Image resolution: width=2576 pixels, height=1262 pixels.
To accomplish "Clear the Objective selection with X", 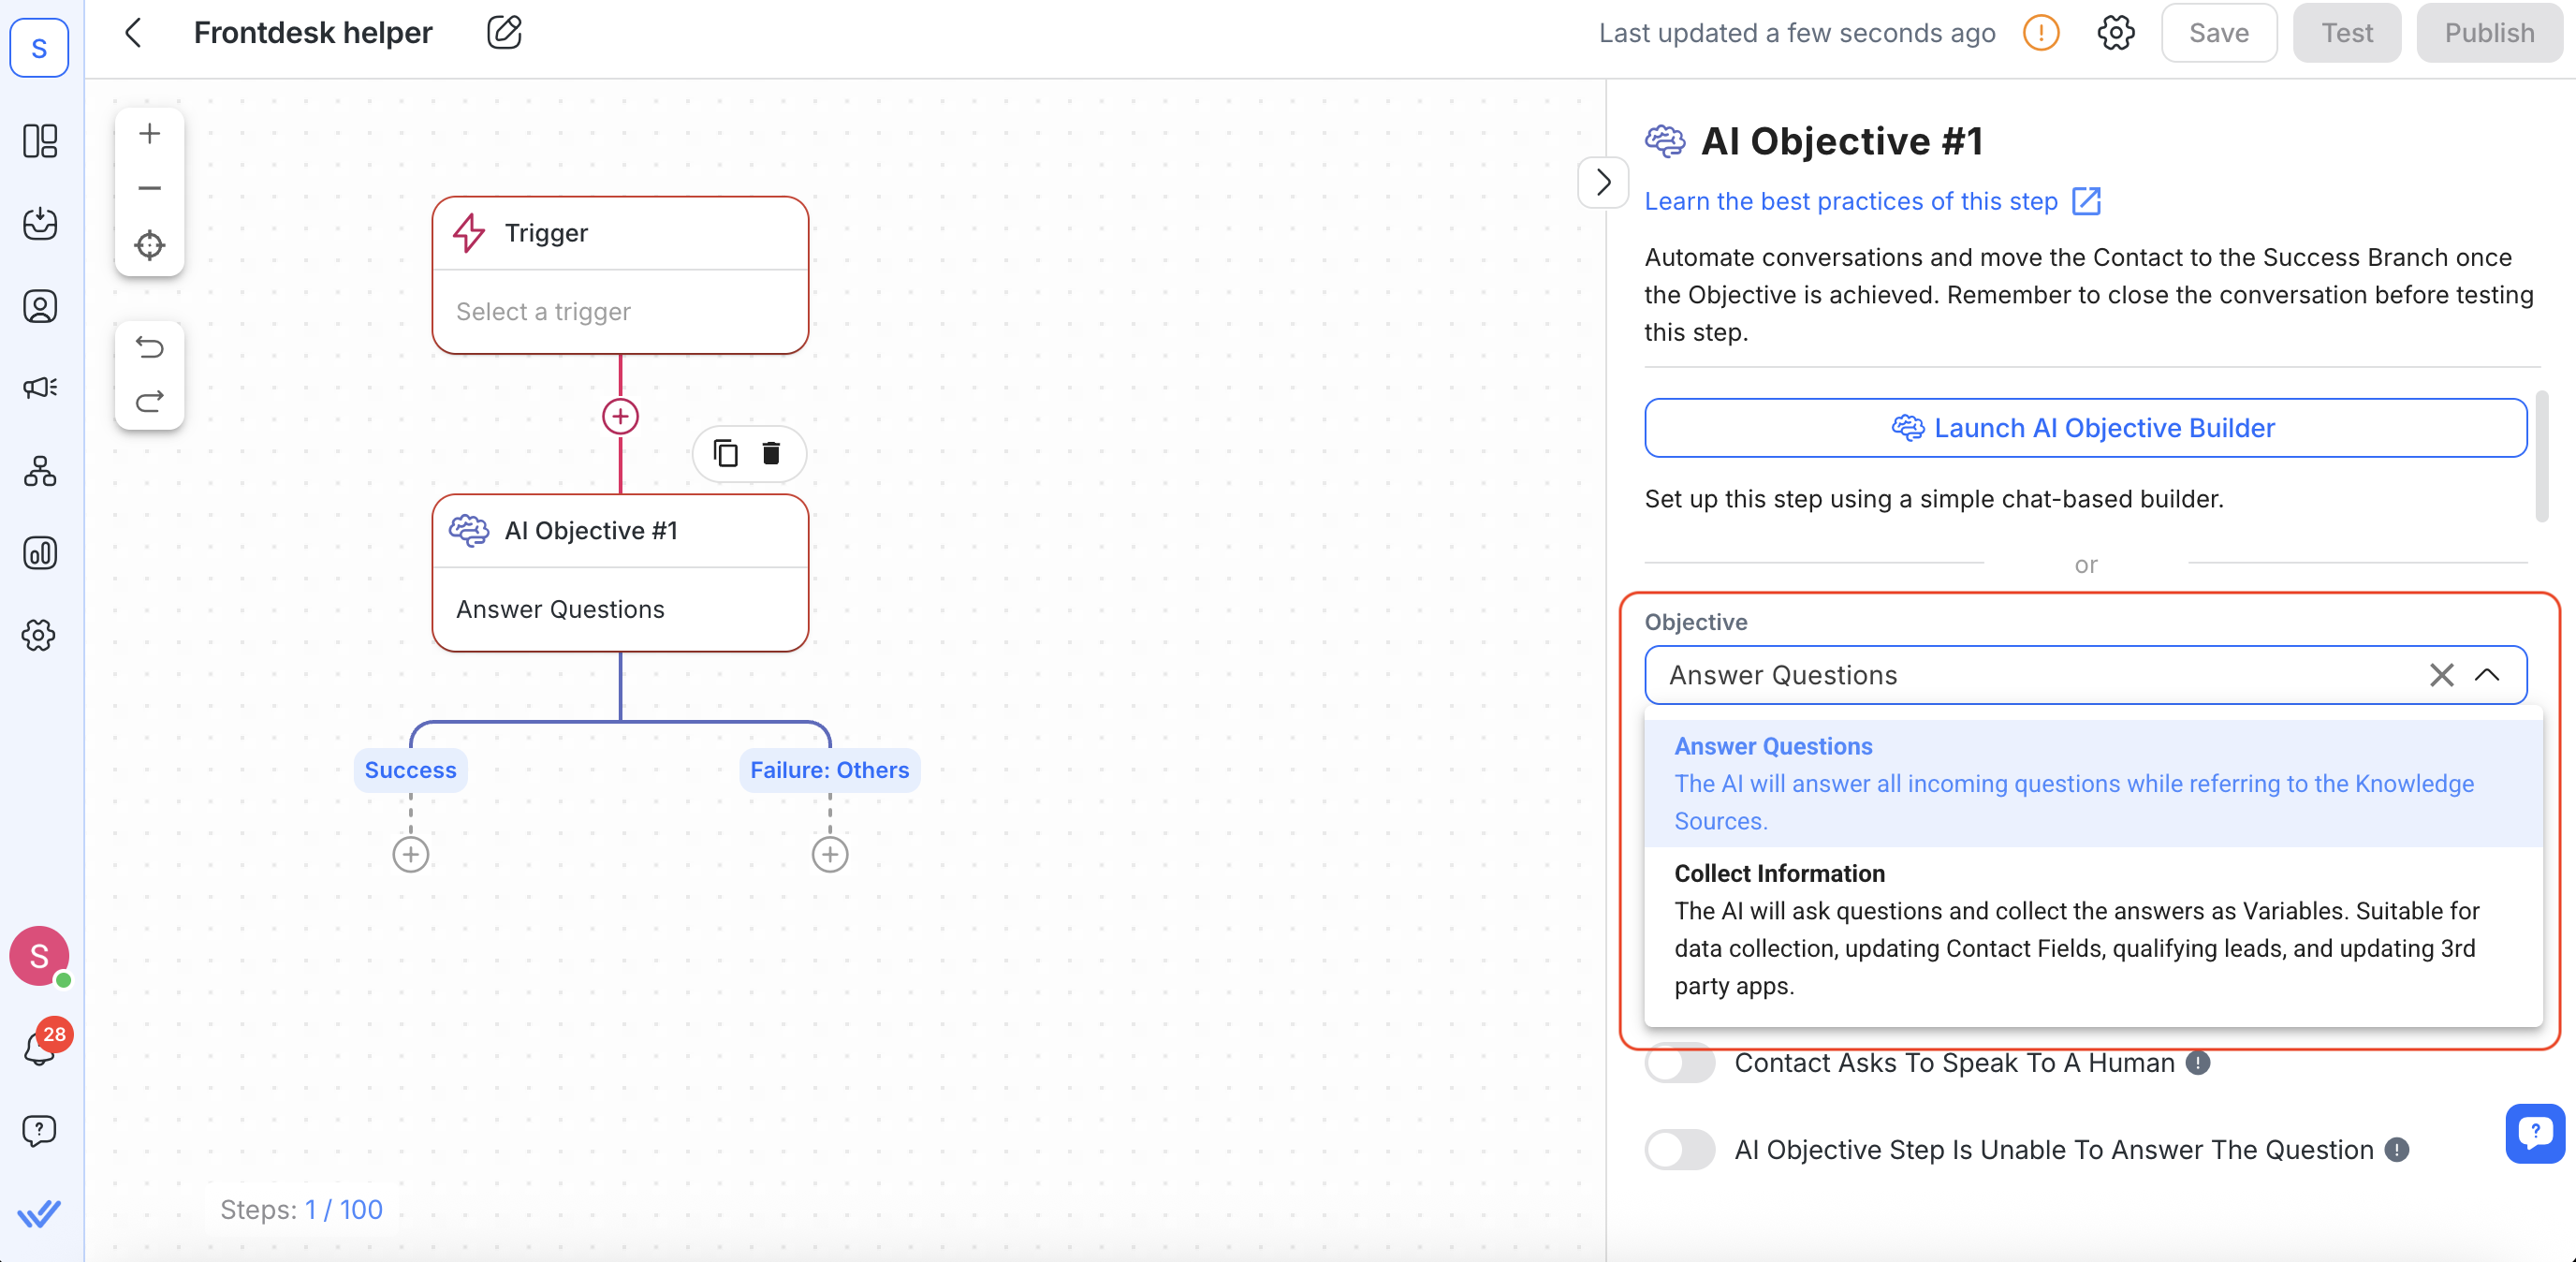I will click(2441, 675).
